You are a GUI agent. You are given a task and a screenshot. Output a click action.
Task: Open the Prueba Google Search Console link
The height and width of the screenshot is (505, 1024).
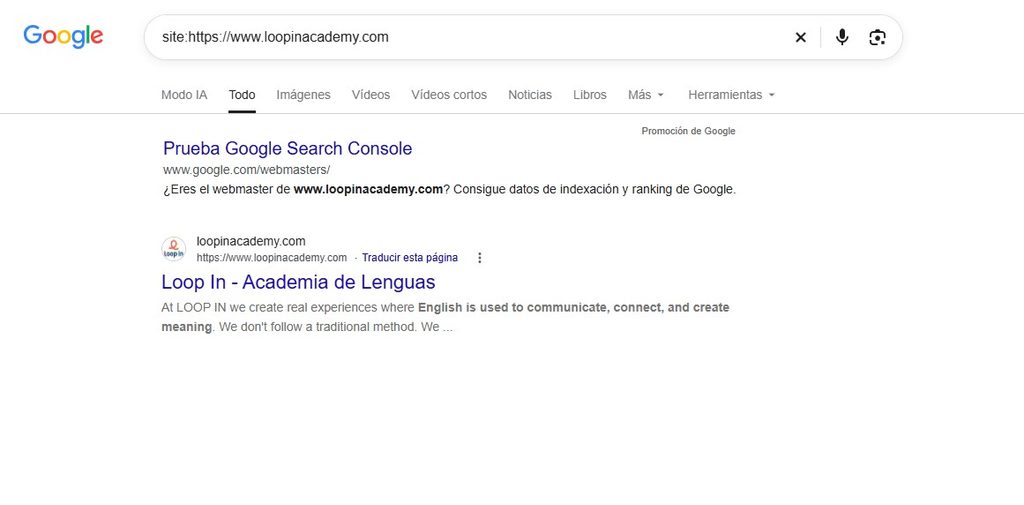pos(287,148)
